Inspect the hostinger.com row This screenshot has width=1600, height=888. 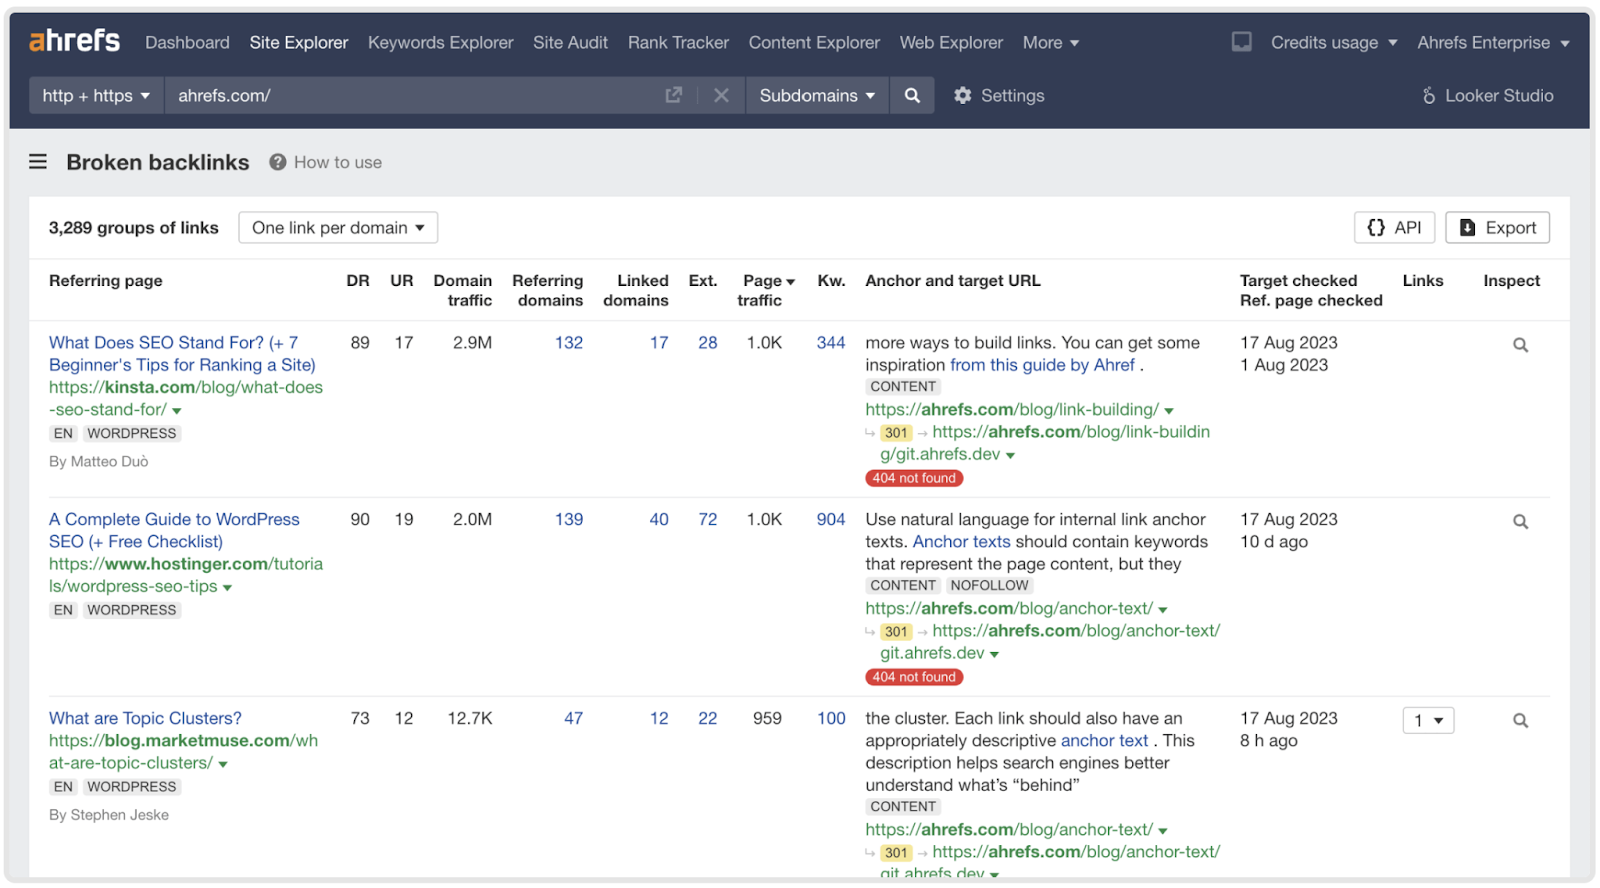pos(1520,522)
